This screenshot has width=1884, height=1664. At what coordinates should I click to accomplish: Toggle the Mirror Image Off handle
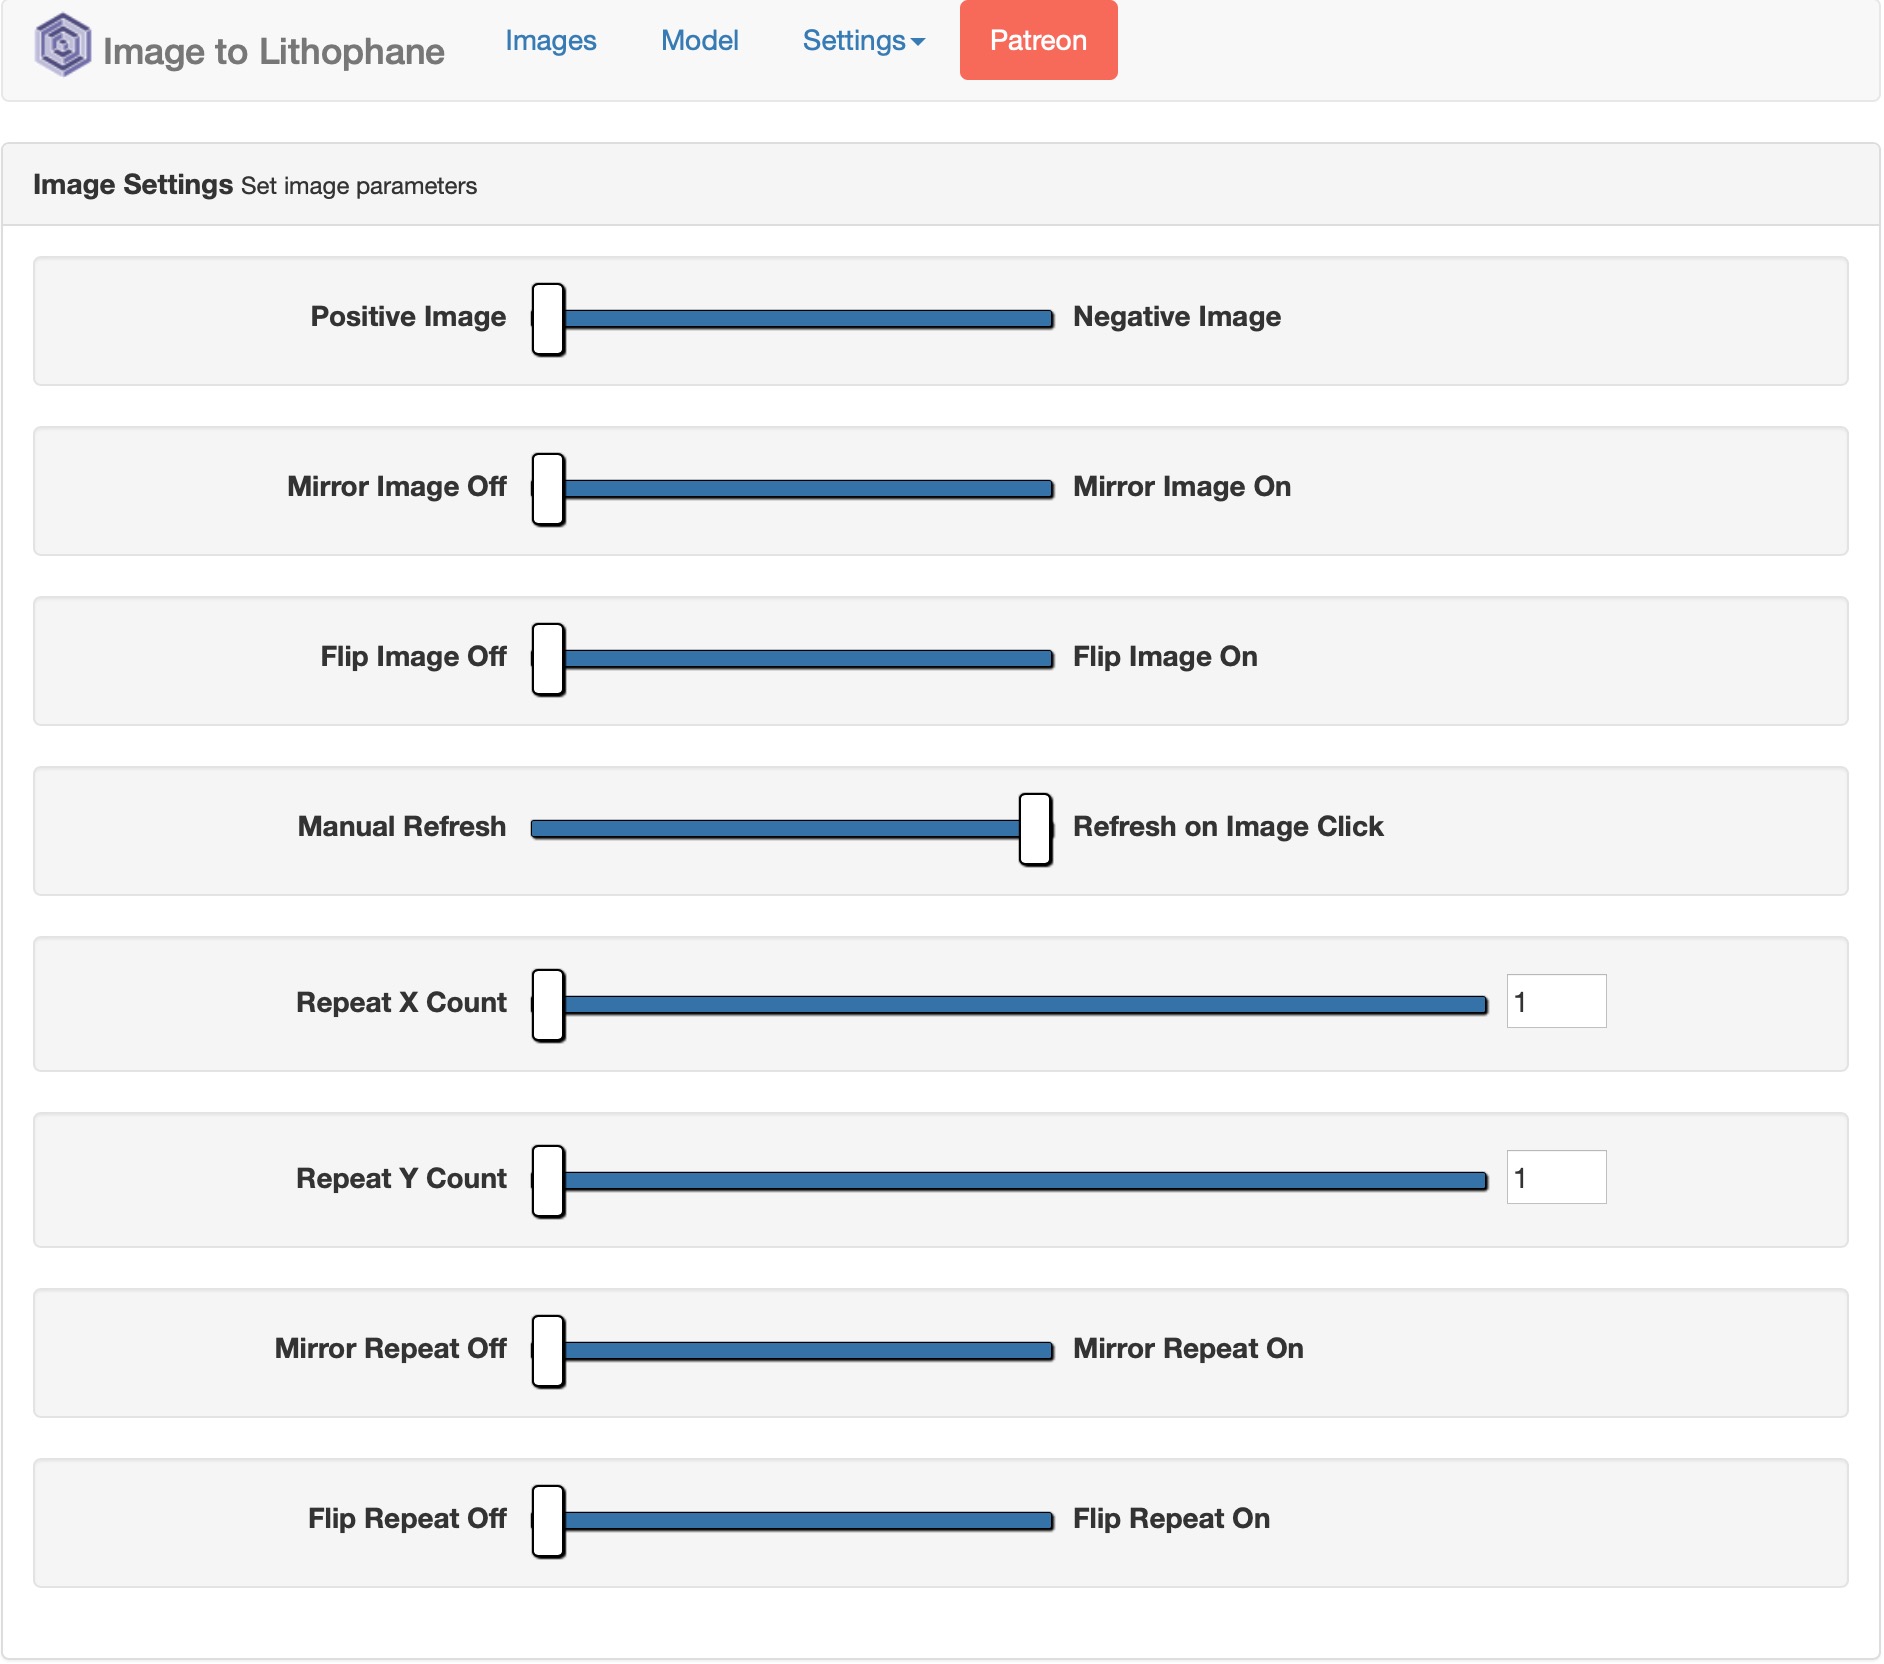[x=548, y=489]
